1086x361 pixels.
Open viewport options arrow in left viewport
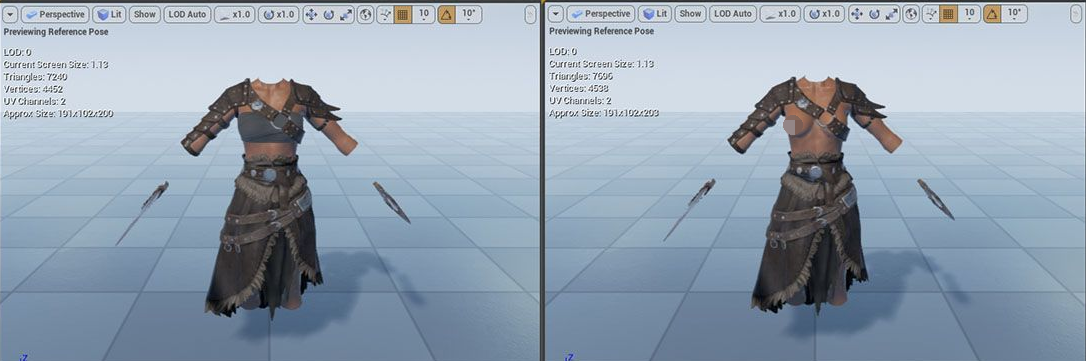(x=10, y=14)
